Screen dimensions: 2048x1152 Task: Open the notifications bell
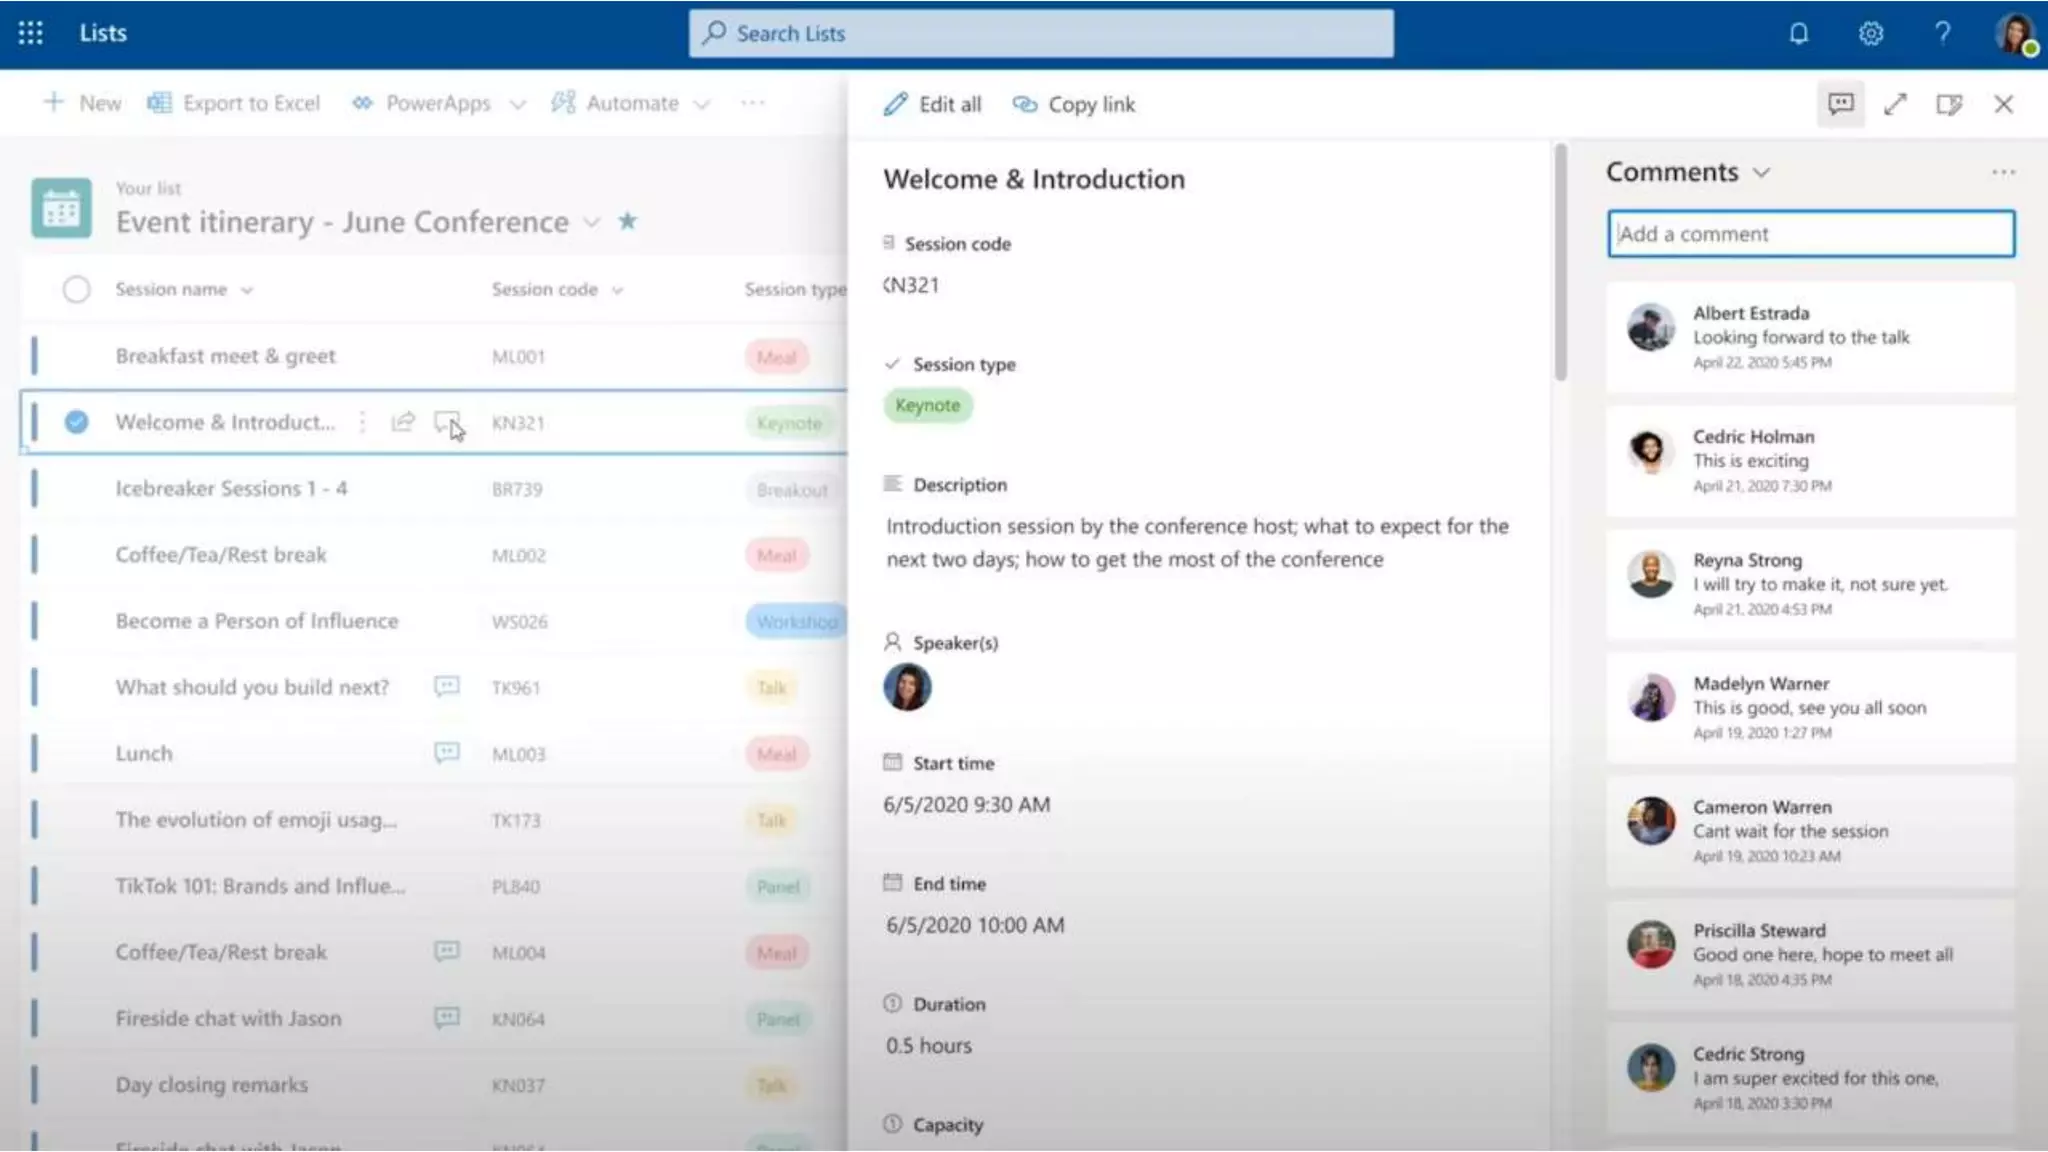tap(1798, 34)
